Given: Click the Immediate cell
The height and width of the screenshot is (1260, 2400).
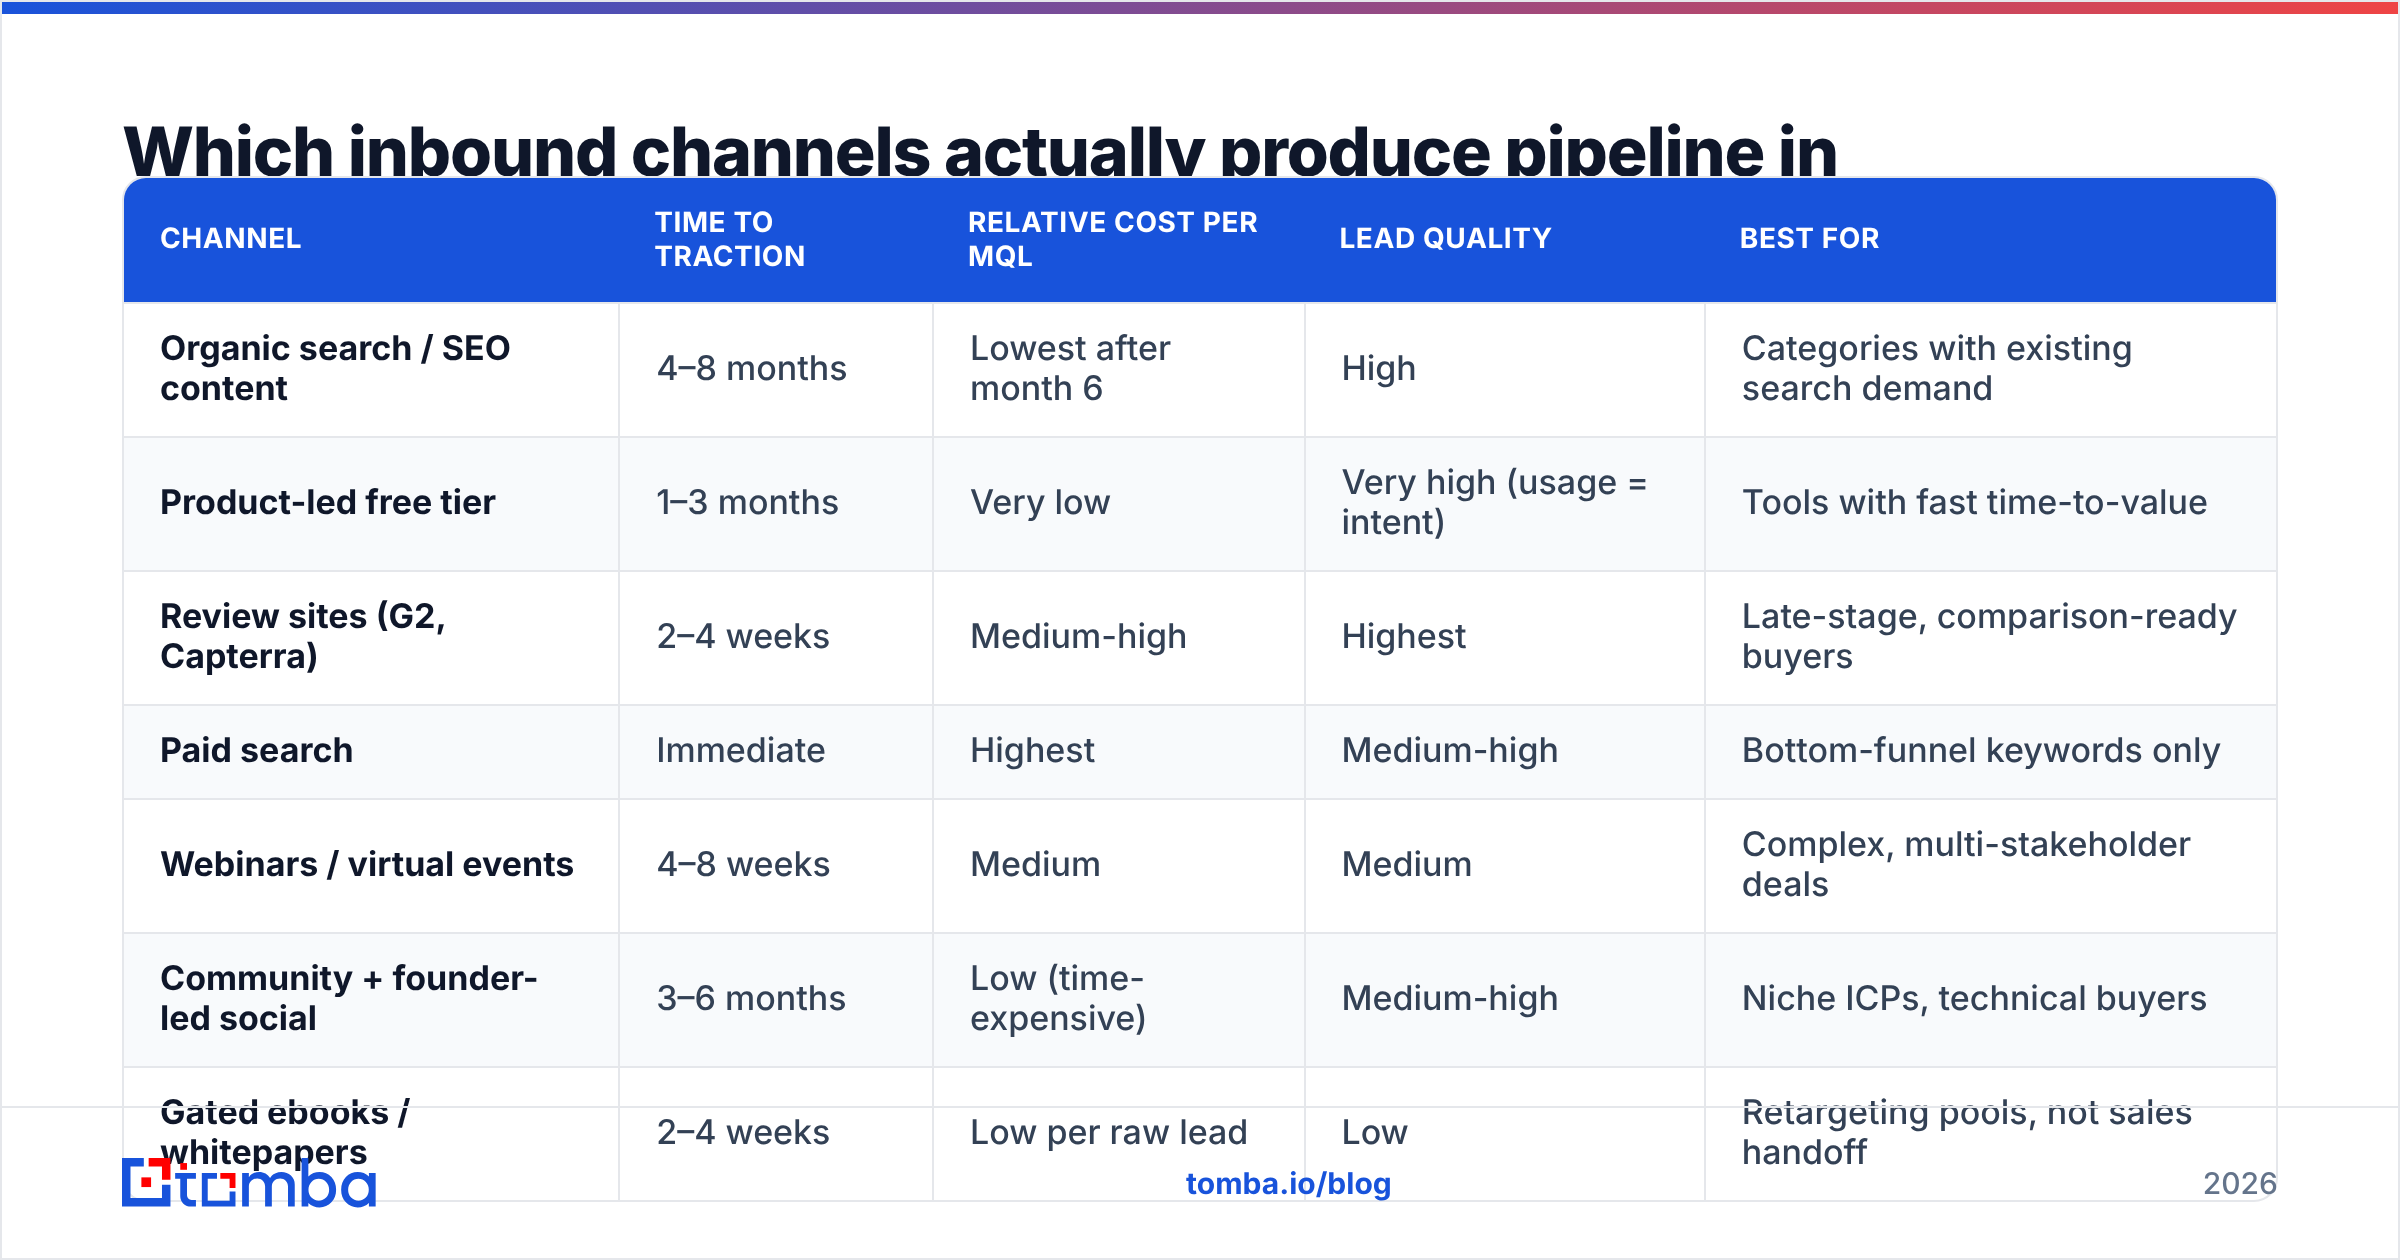Looking at the screenshot, I should tap(776, 751).
